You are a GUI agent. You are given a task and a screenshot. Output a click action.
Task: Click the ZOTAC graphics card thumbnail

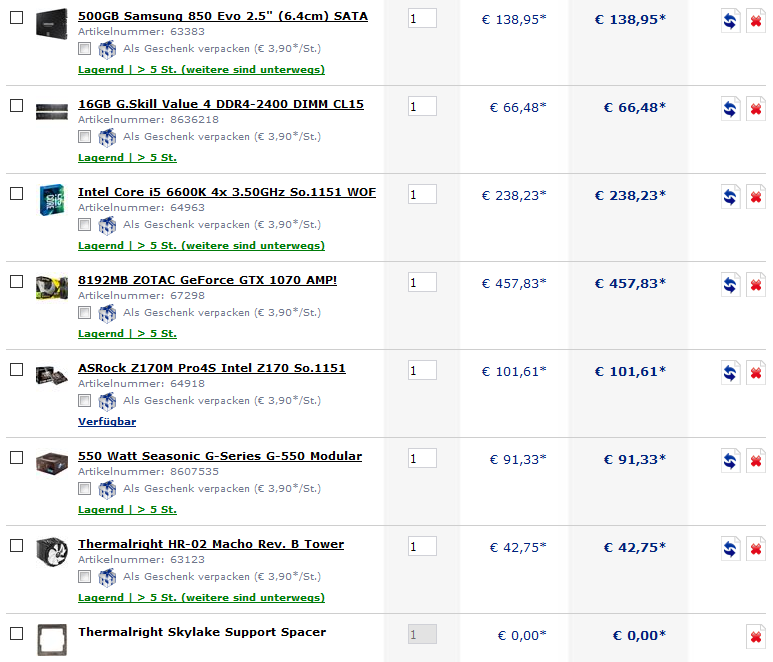52,287
